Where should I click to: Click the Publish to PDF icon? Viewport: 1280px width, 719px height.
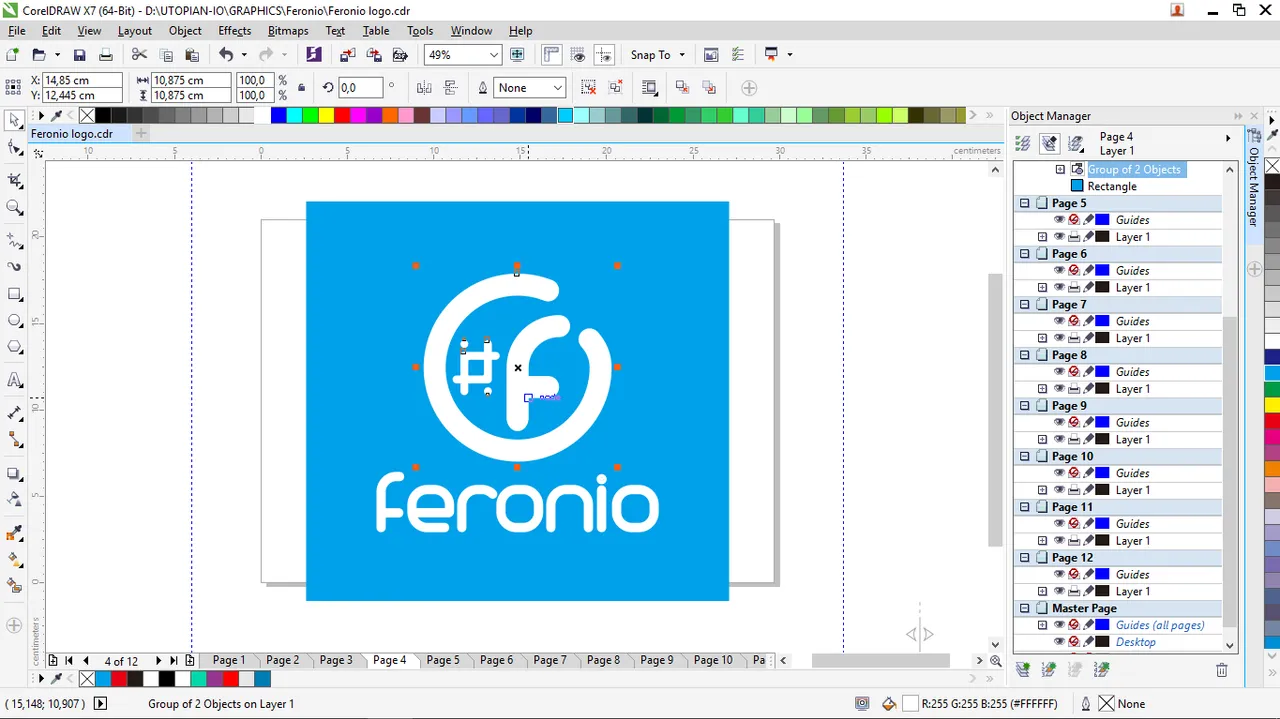pos(401,55)
